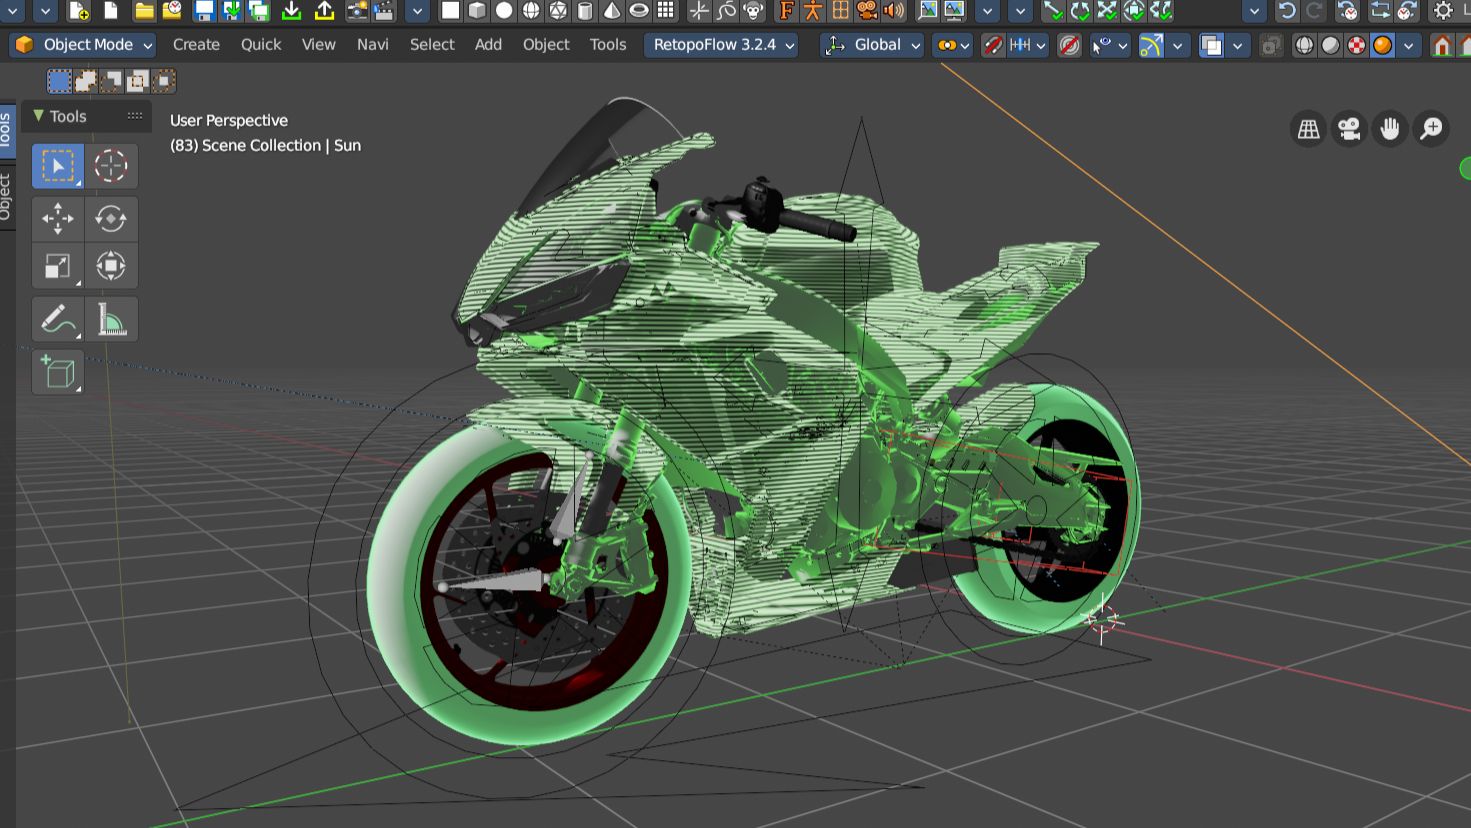The width and height of the screenshot is (1471, 828).
Task: Open the Object Mode dropdown
Action: coord(84,45)
